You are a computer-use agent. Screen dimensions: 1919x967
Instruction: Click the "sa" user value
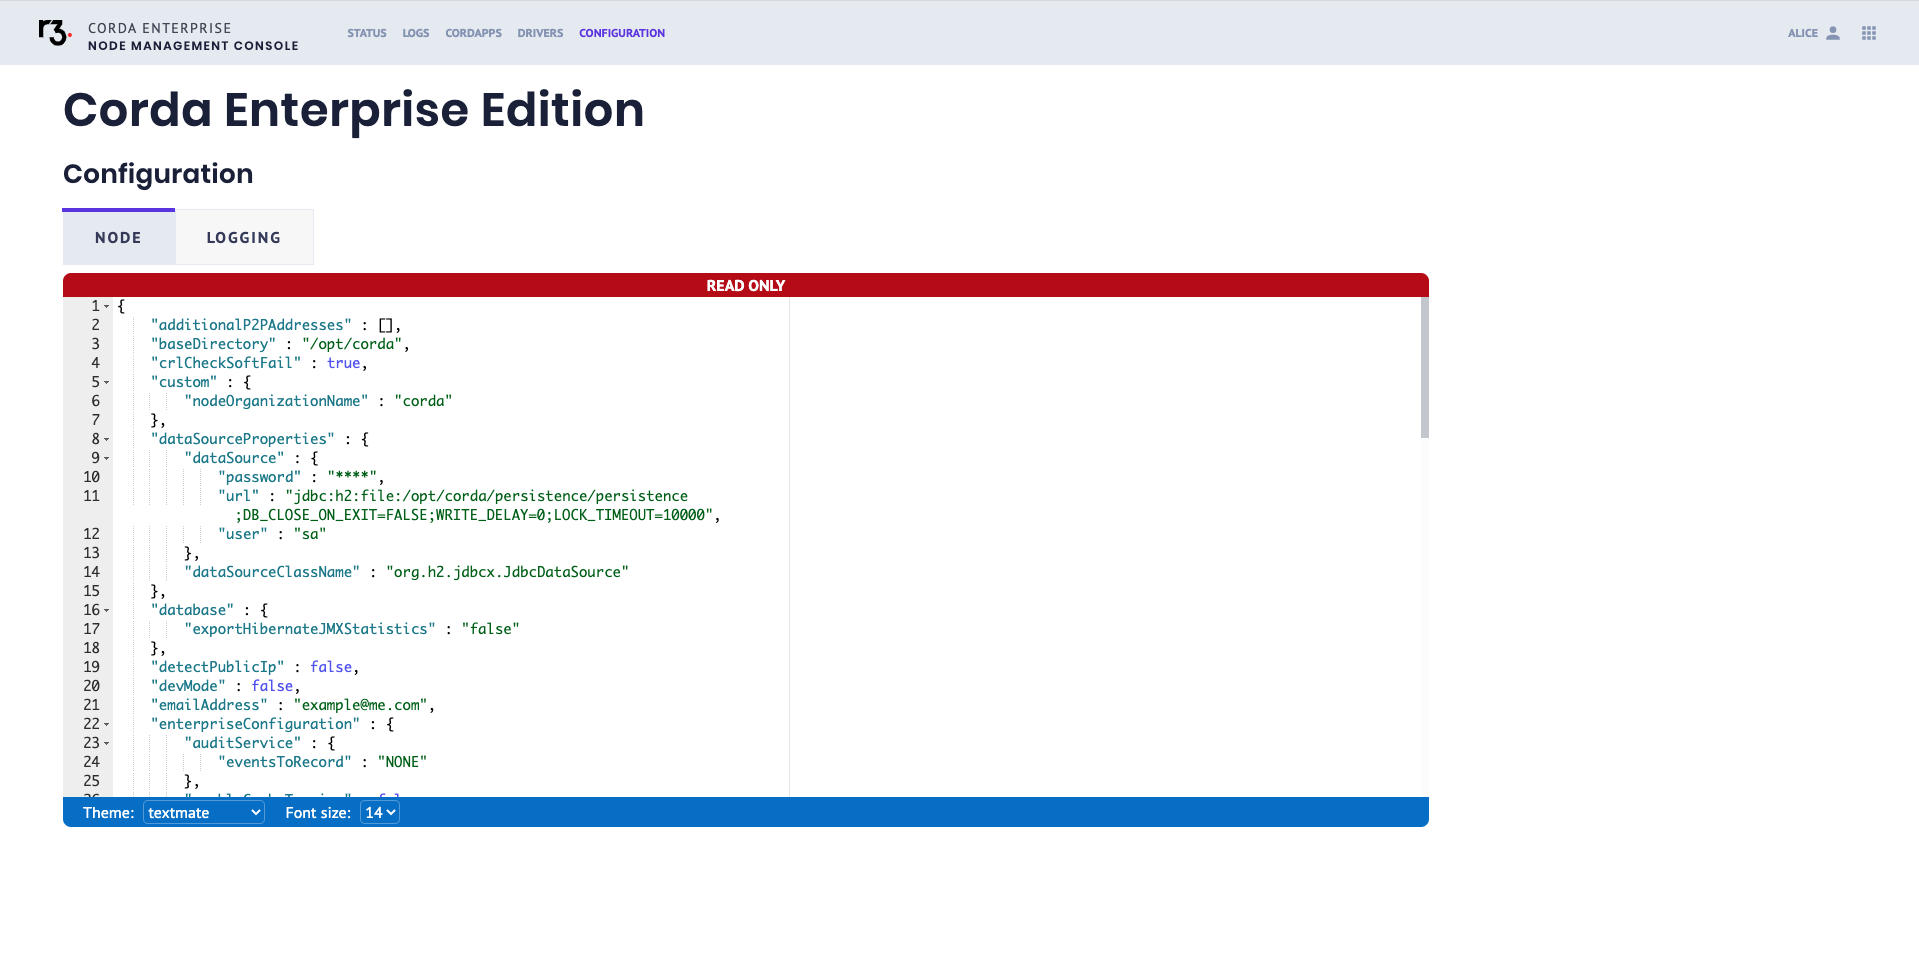(310, 534)
